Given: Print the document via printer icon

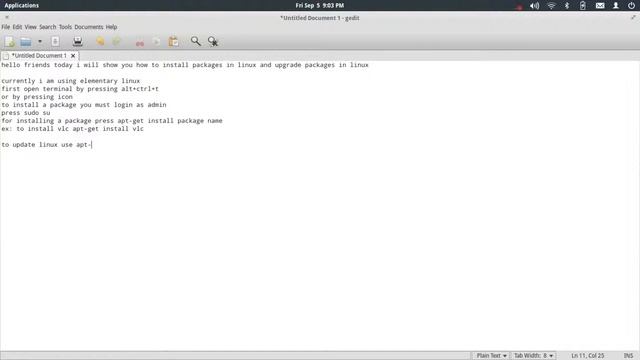Looking at the screenshot, I should click(78, 41).
